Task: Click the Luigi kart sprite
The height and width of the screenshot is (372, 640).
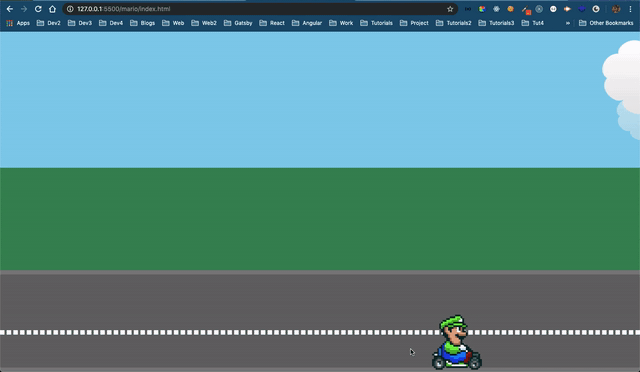Action: click(457, 342)
